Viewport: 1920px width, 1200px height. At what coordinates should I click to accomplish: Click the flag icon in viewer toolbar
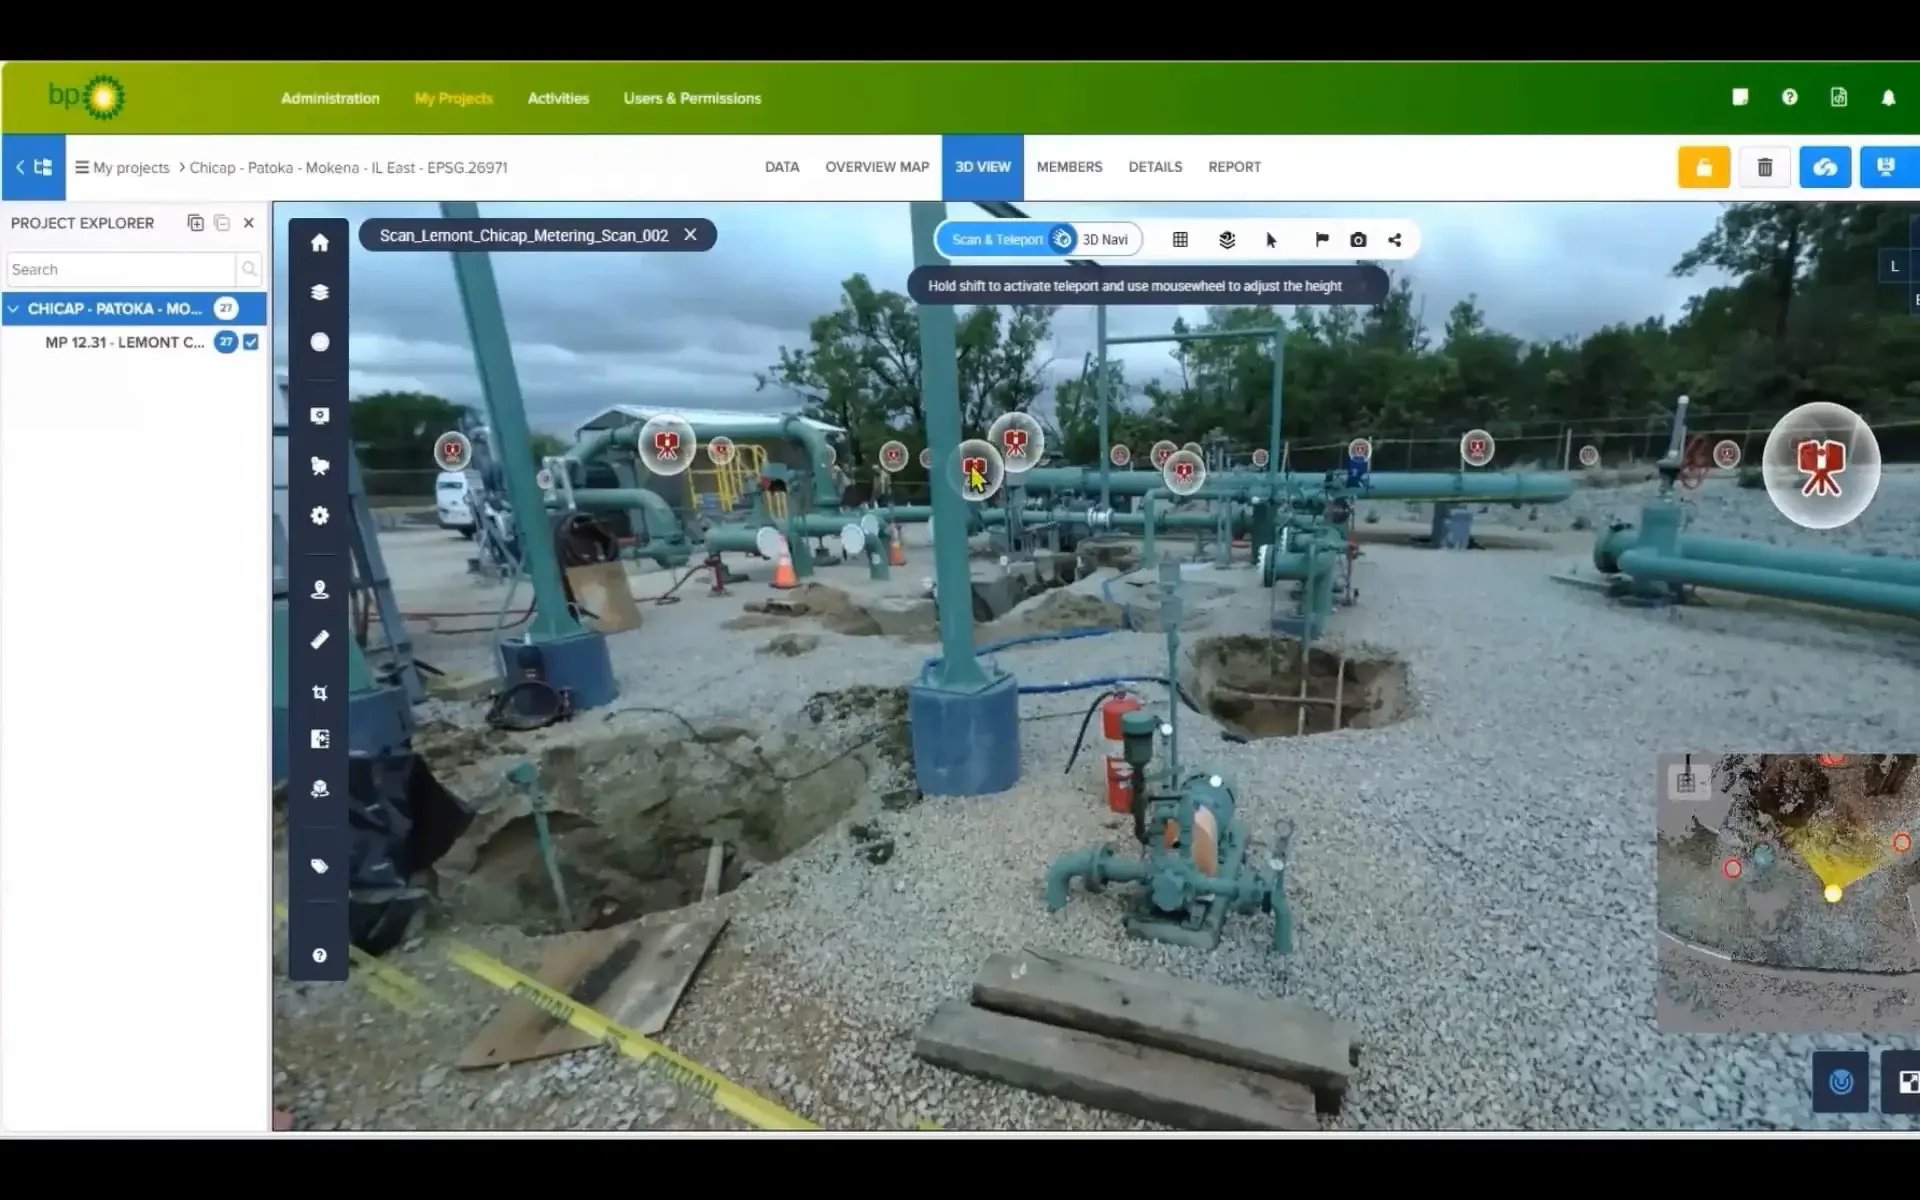pyautogui.click(x=1321, y=240)
